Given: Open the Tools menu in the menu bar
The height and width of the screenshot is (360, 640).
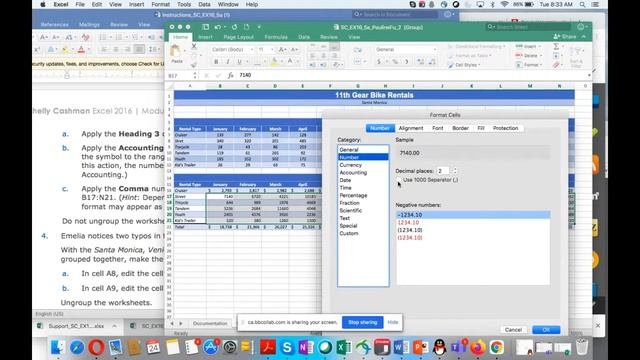Looking at the screenshot, I should 184,4.
